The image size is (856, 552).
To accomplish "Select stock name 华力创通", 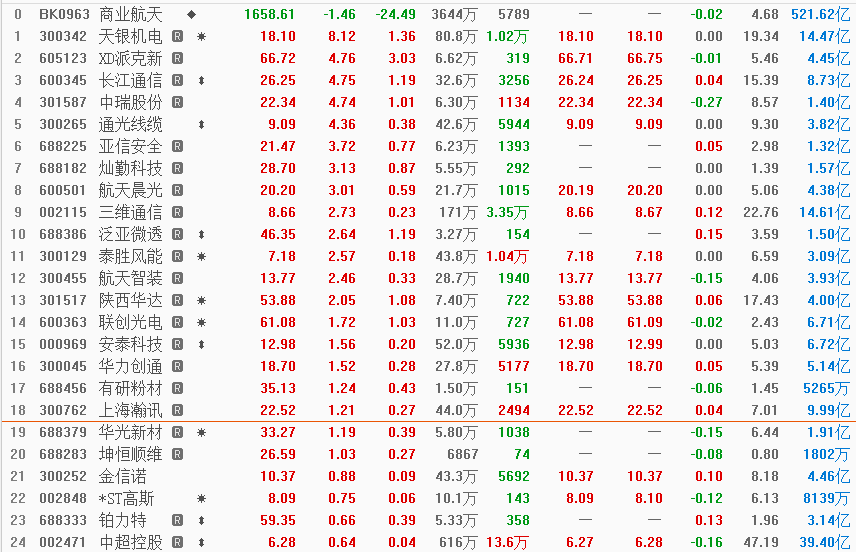I will tap(130, 366).
